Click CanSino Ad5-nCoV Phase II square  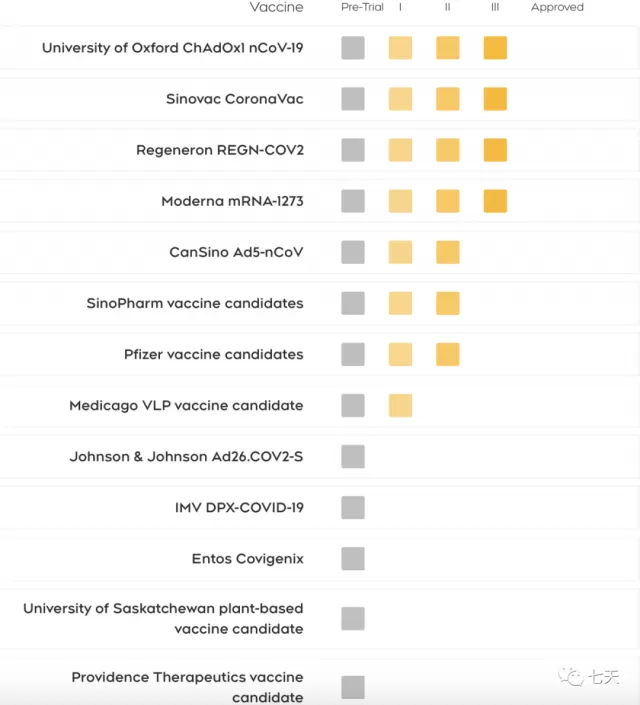[x=448, y=252]
